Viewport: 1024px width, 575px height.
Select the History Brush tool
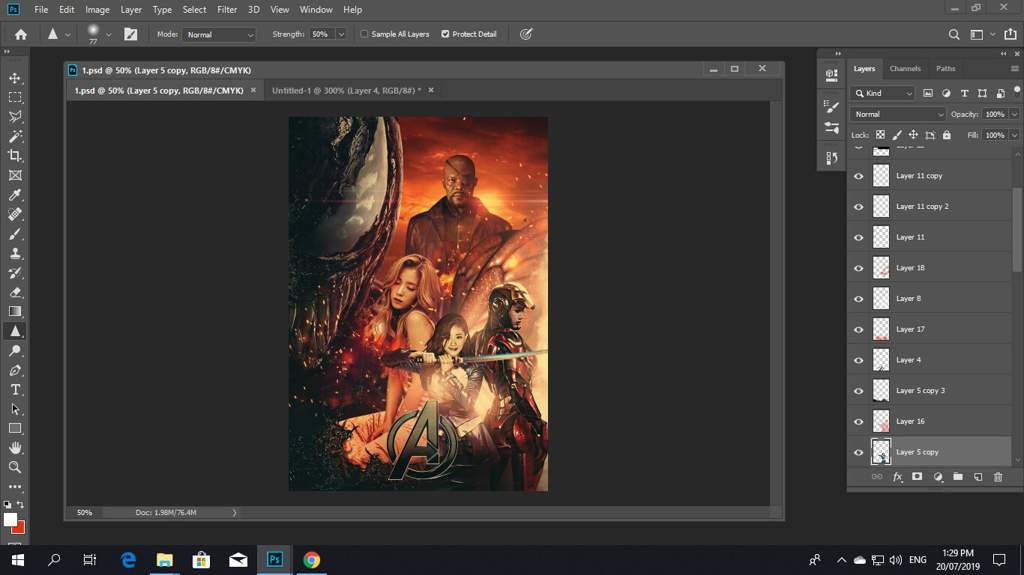pos(15,273)
